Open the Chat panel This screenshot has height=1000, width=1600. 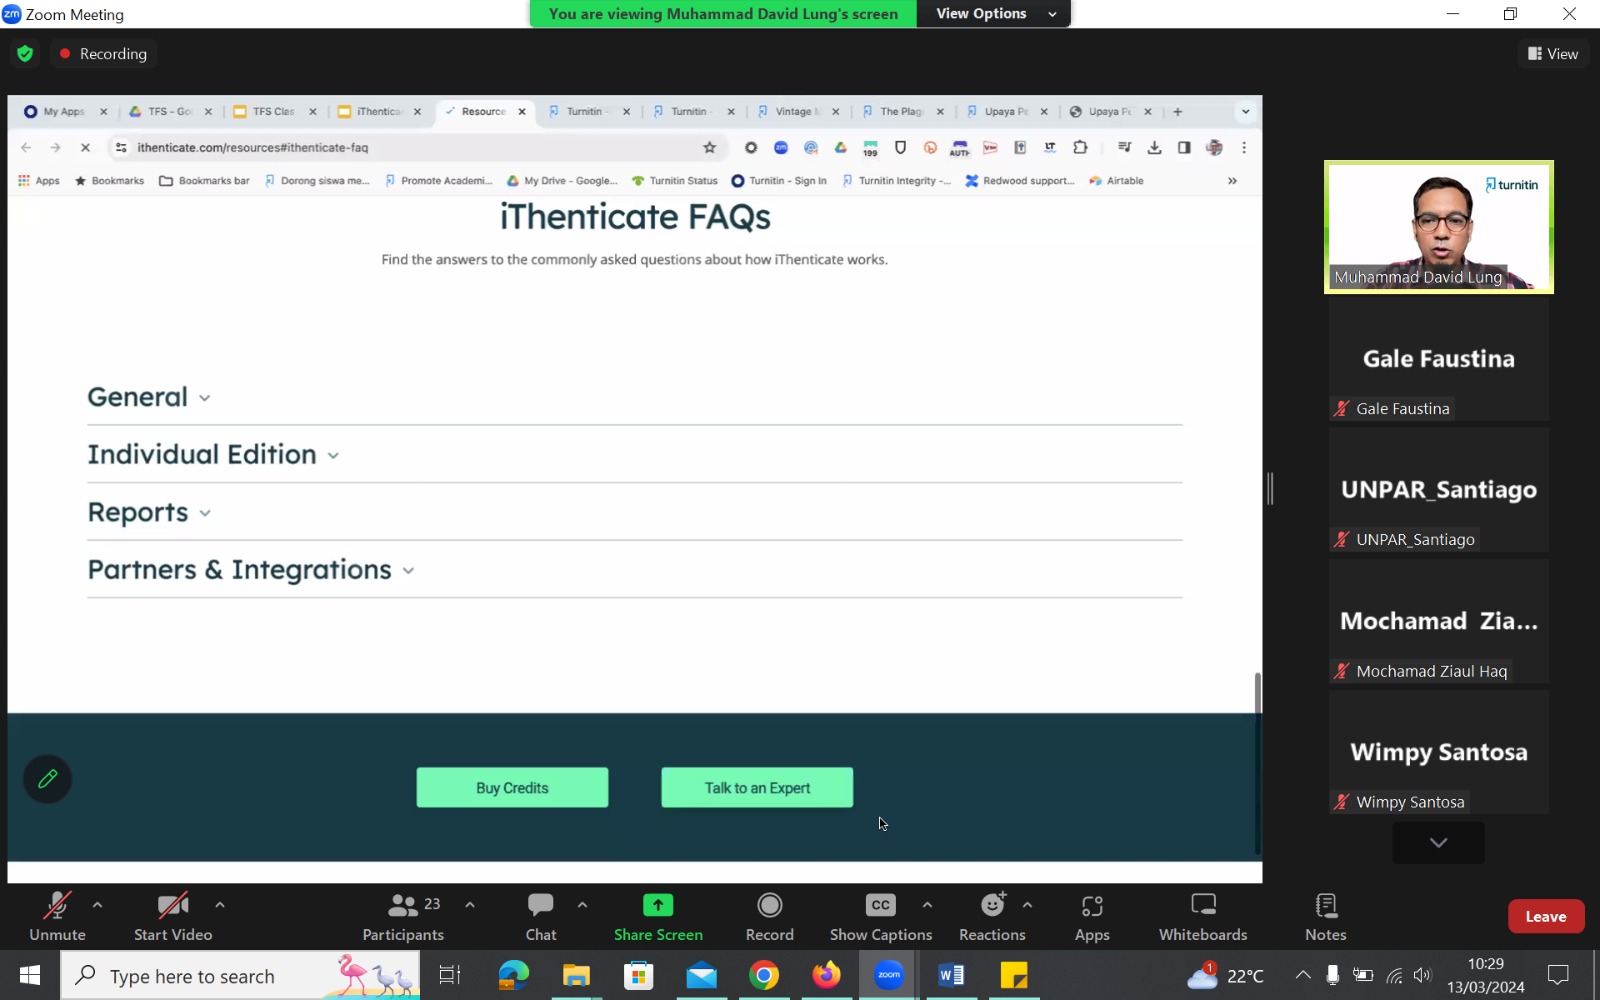(541, 917)
